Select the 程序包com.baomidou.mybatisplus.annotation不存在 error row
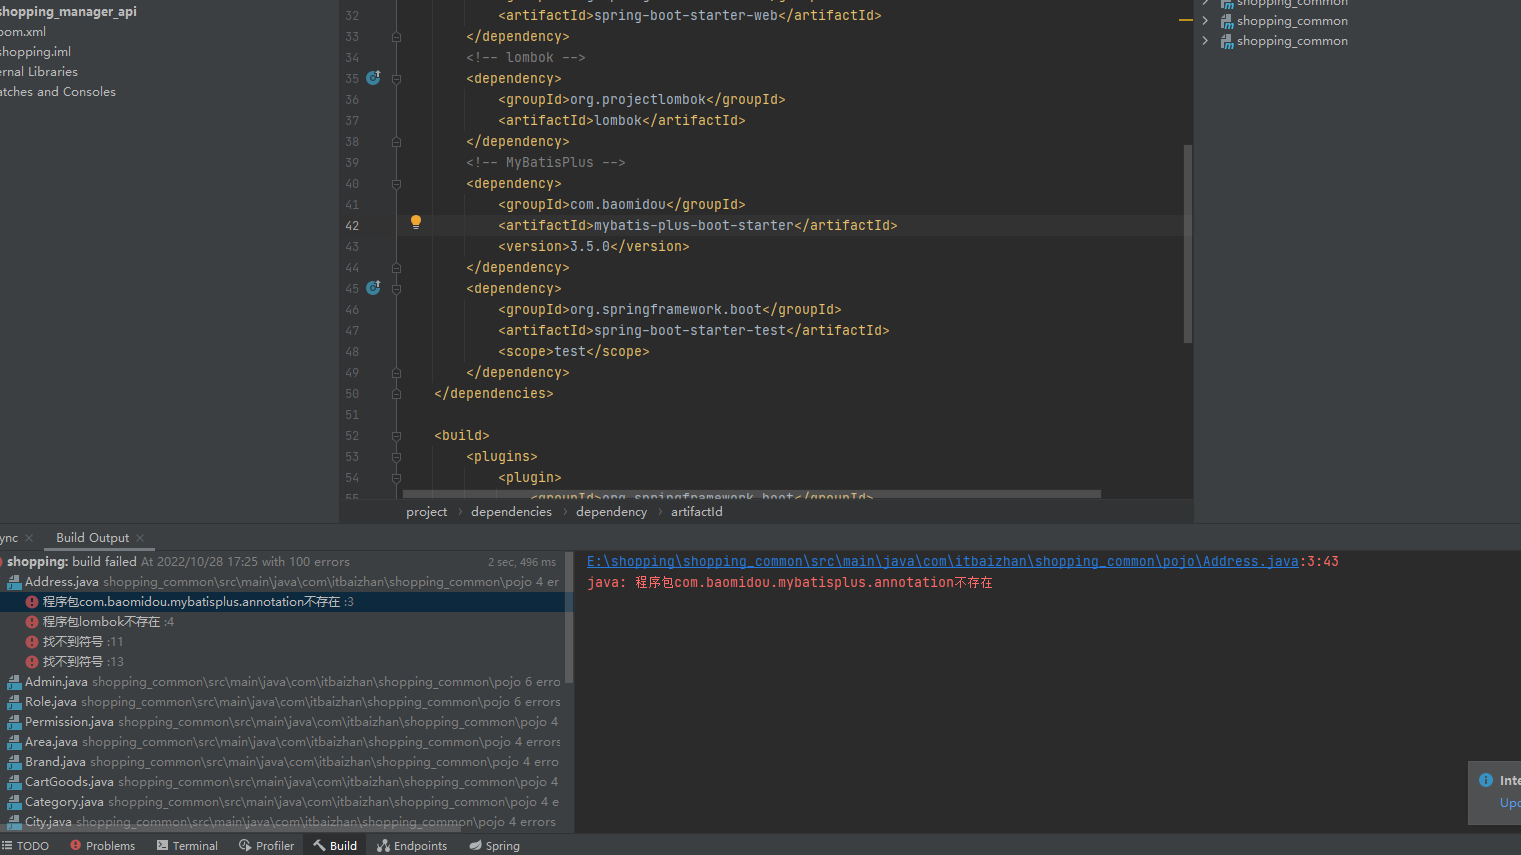Screen dimensions: 1521x855 point(280,602)
